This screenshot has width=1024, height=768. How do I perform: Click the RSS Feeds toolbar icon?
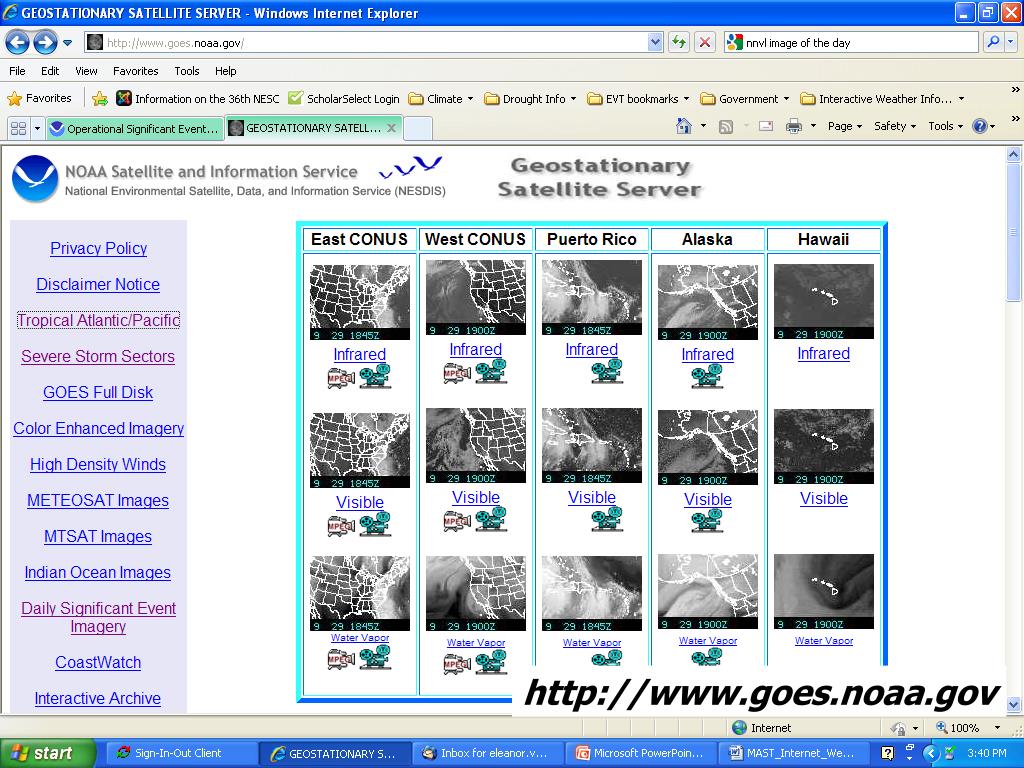pos(726,127)
